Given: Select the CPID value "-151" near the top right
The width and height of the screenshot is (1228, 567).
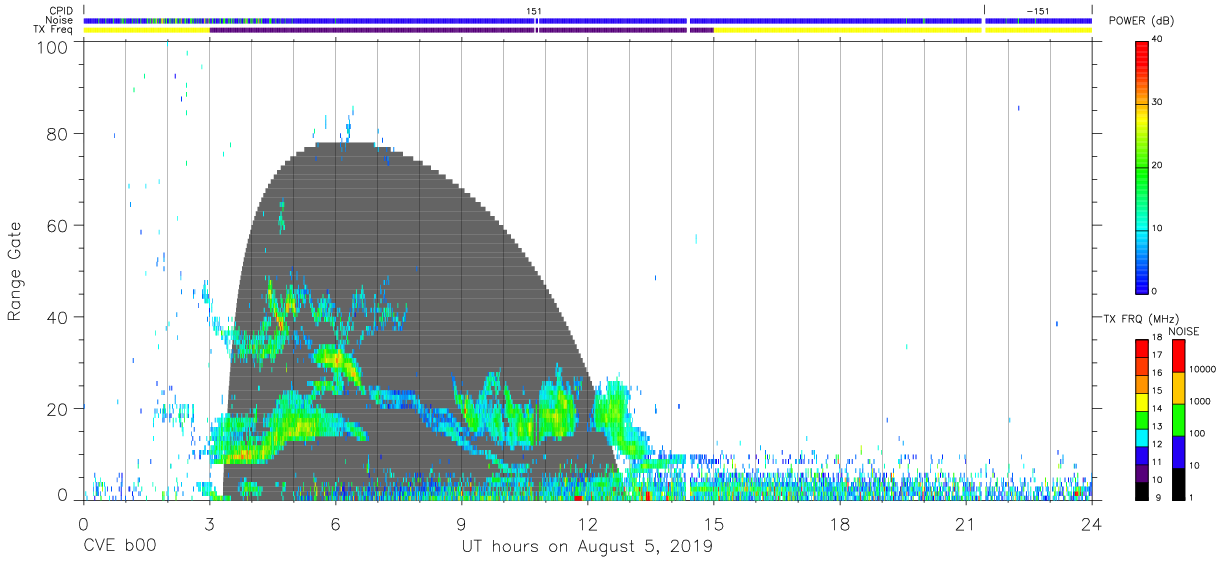Looking at the screenshot, I should [1038, 11].
